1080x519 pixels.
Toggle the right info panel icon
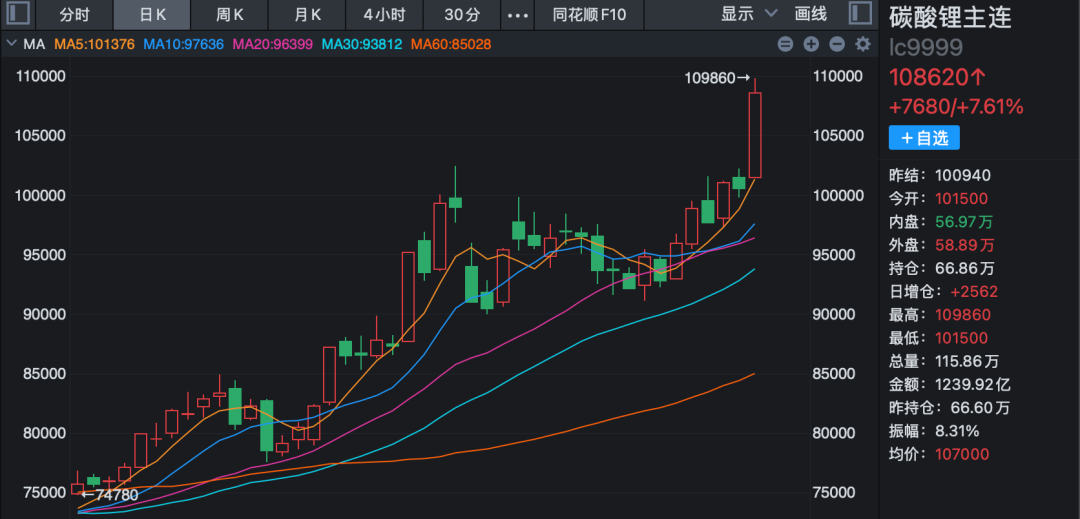click(858, 14)
